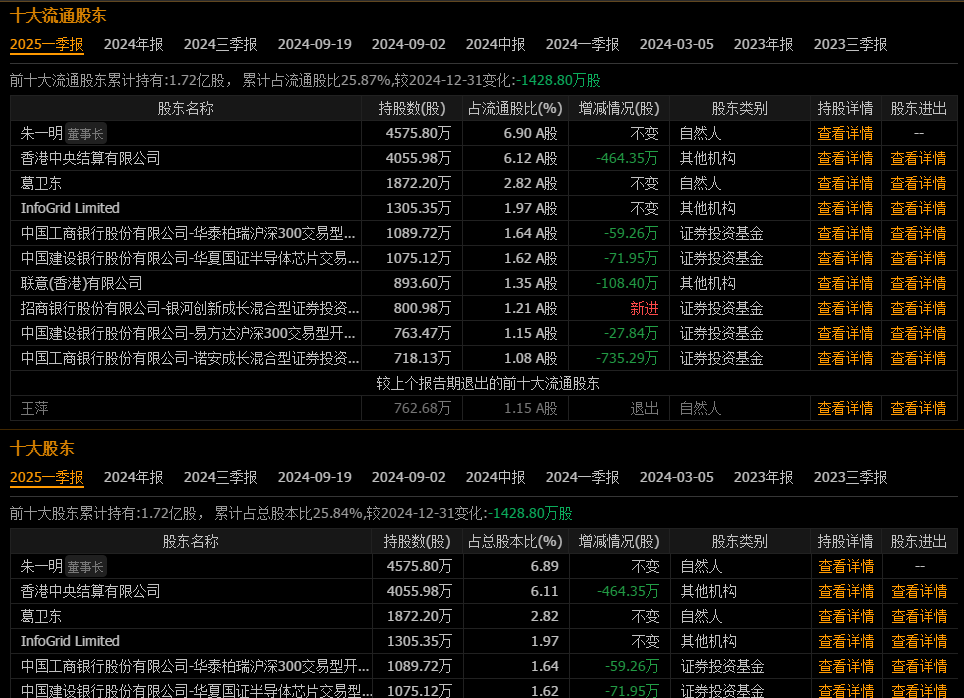This screenshot has width=964, height=698.
Task: Open 2024年报 tab in 十大股东 section
Action: (133, 477)
